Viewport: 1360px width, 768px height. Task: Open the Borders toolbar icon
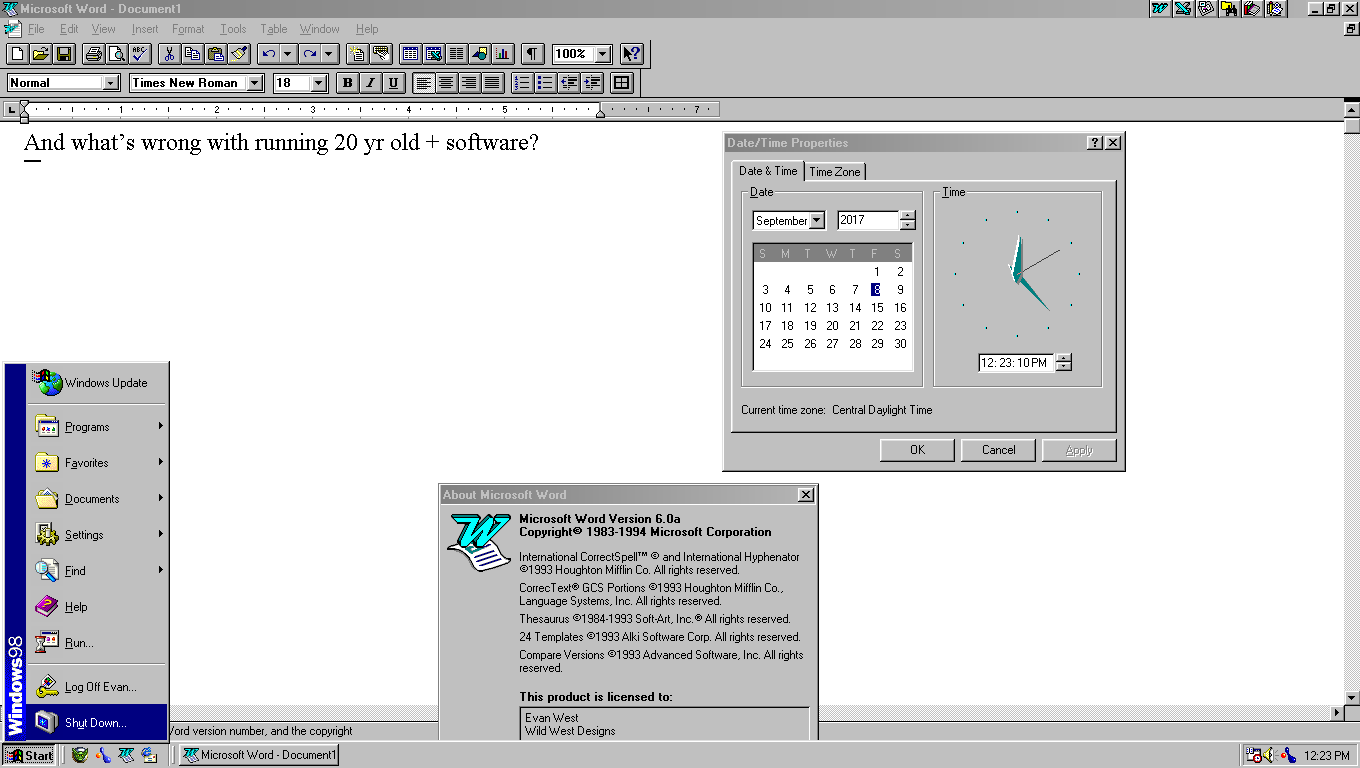(621, 83)
